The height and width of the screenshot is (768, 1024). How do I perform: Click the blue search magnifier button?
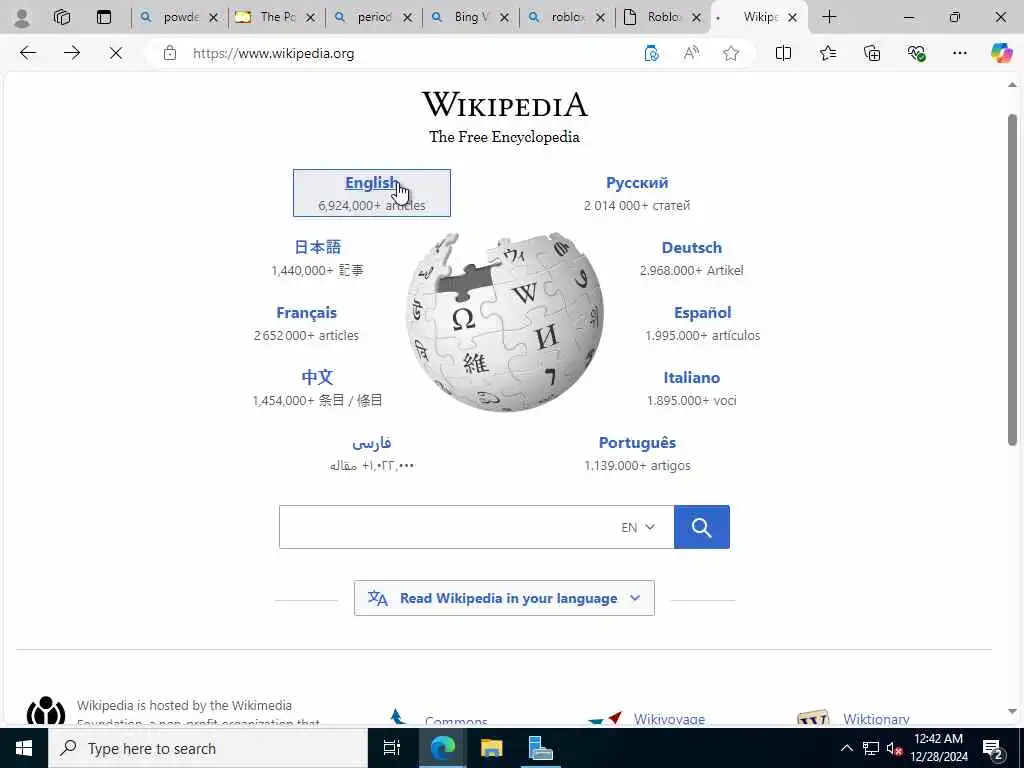coord(701,527)
